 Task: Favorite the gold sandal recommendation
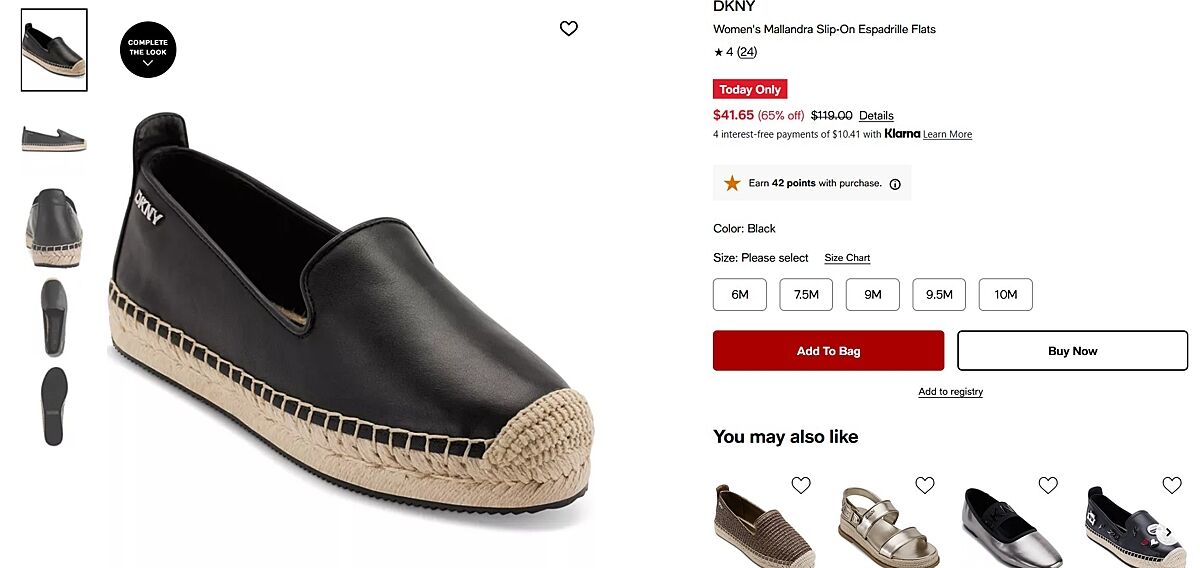[x=925, y=486]
